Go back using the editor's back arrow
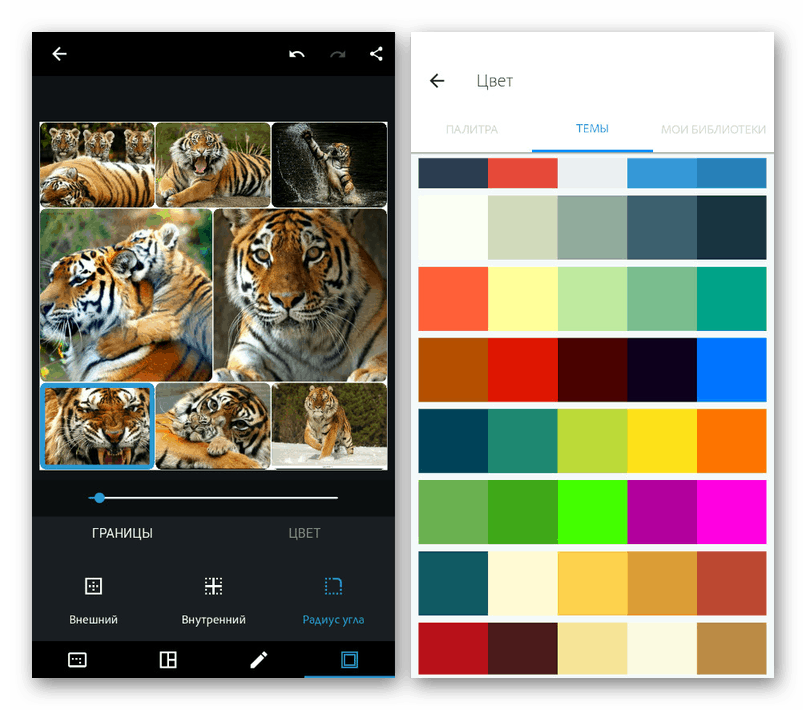The height and width of the screenshot is (710, 806). pyautogui.click(x=60, y=53)
